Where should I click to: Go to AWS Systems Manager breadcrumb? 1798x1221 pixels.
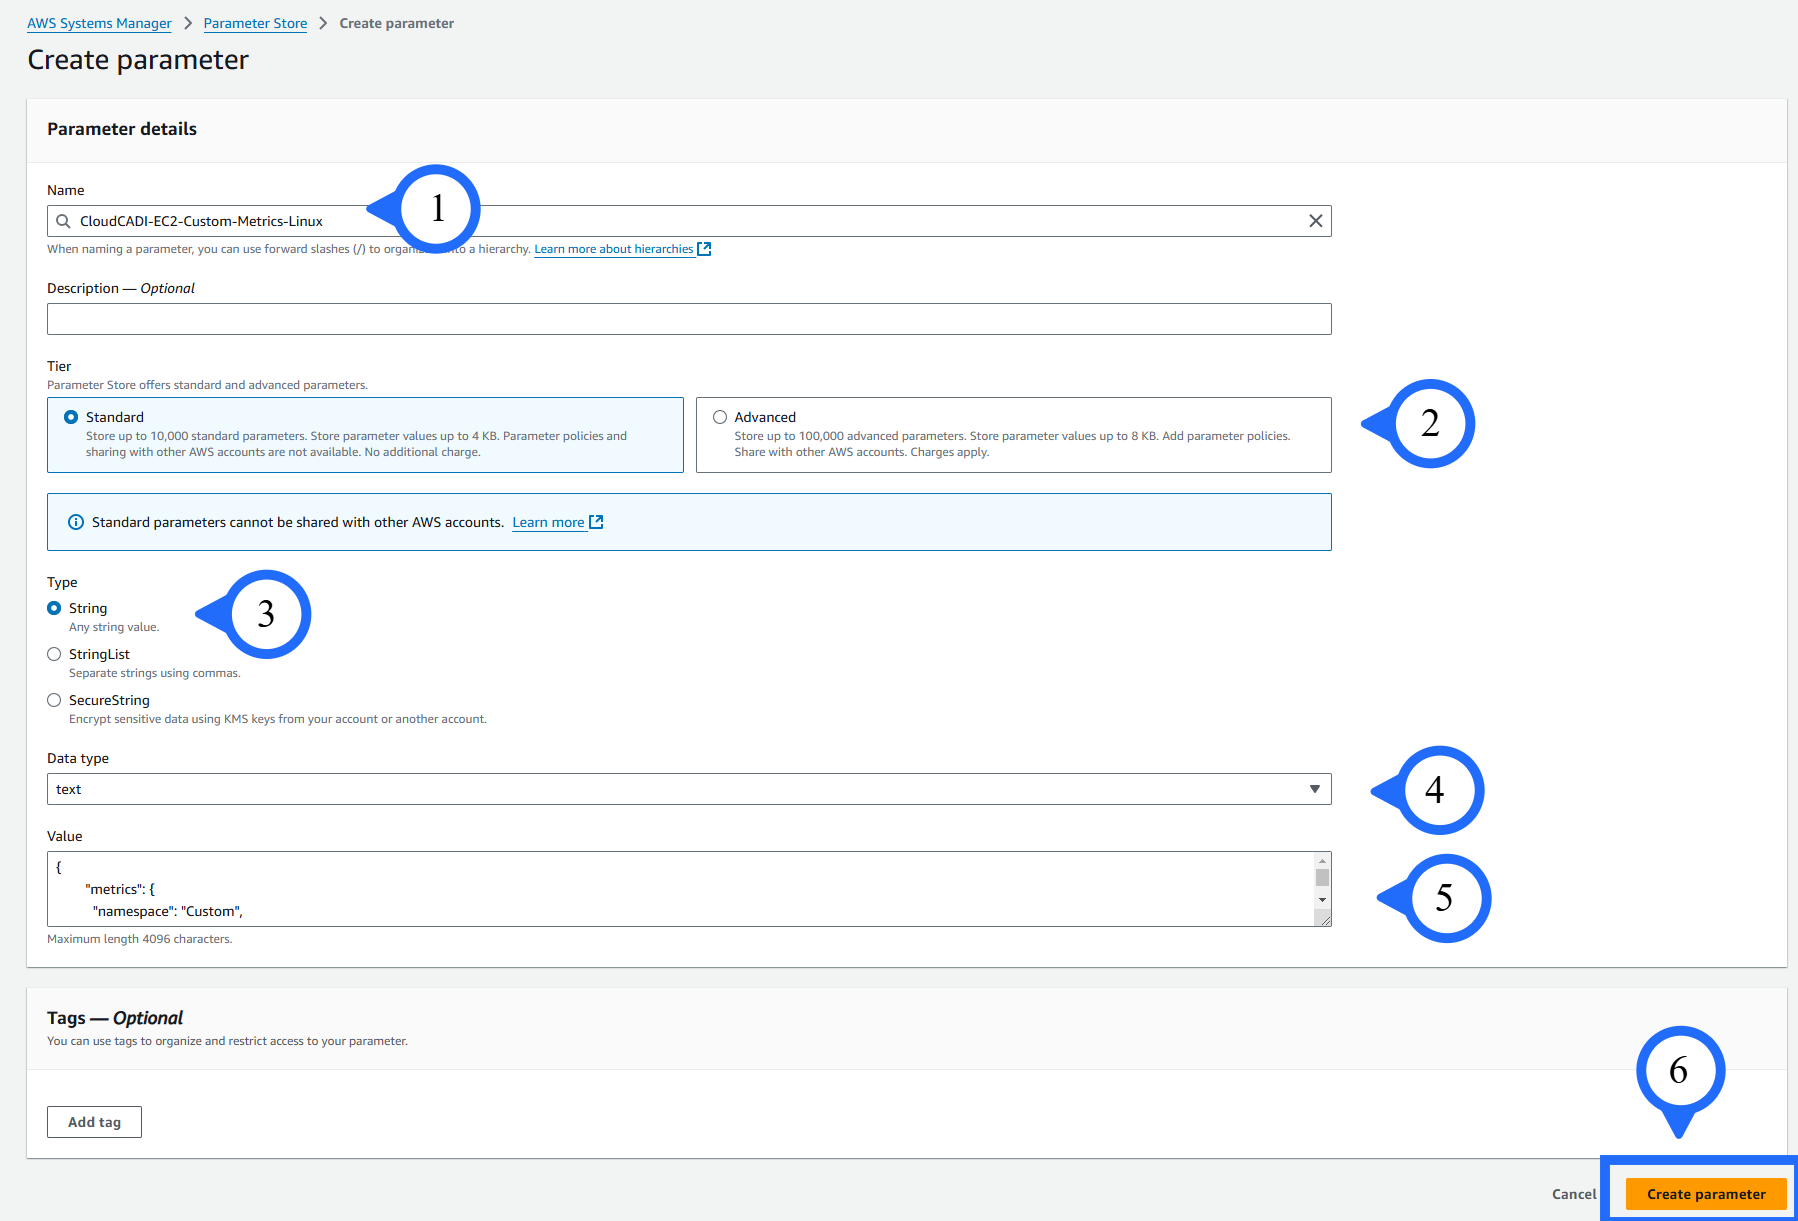pos(99,23)
